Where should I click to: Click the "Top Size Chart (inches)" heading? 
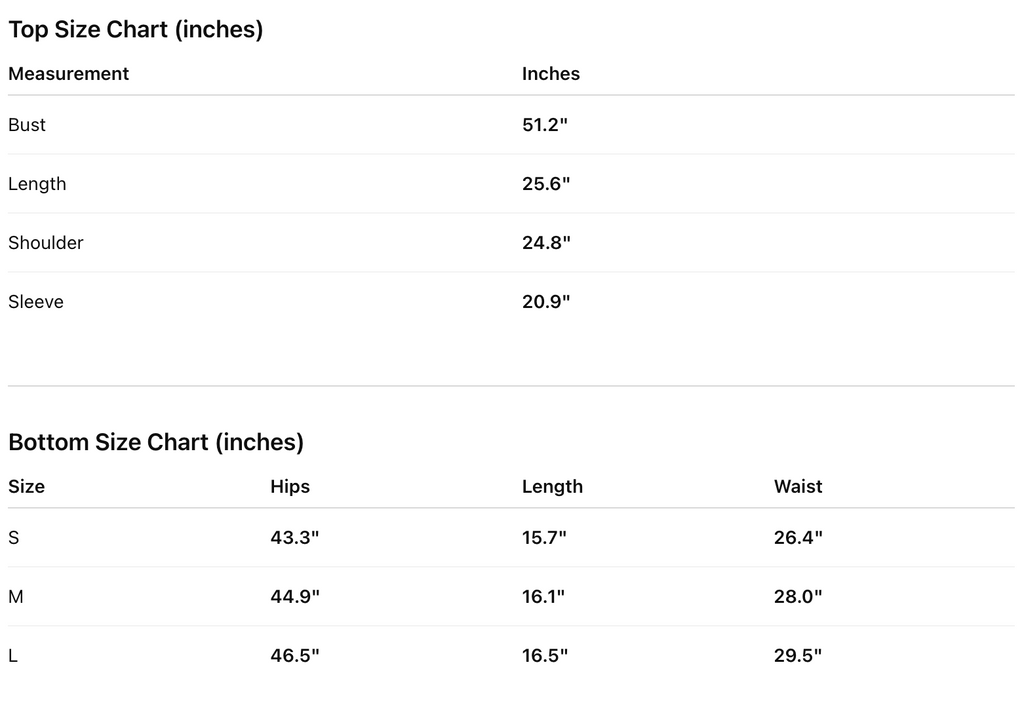tap(135, 30)
